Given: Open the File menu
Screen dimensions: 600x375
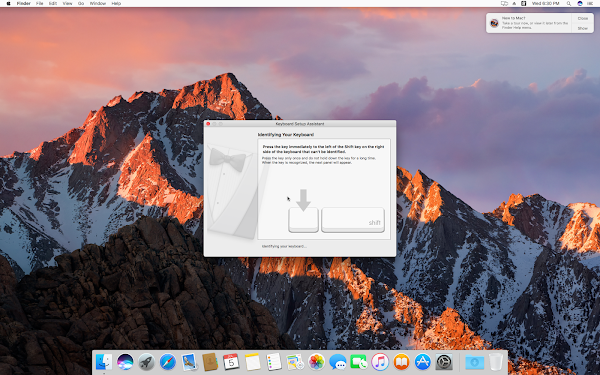Looking at the screenshot, I should [x=39, y=3].
